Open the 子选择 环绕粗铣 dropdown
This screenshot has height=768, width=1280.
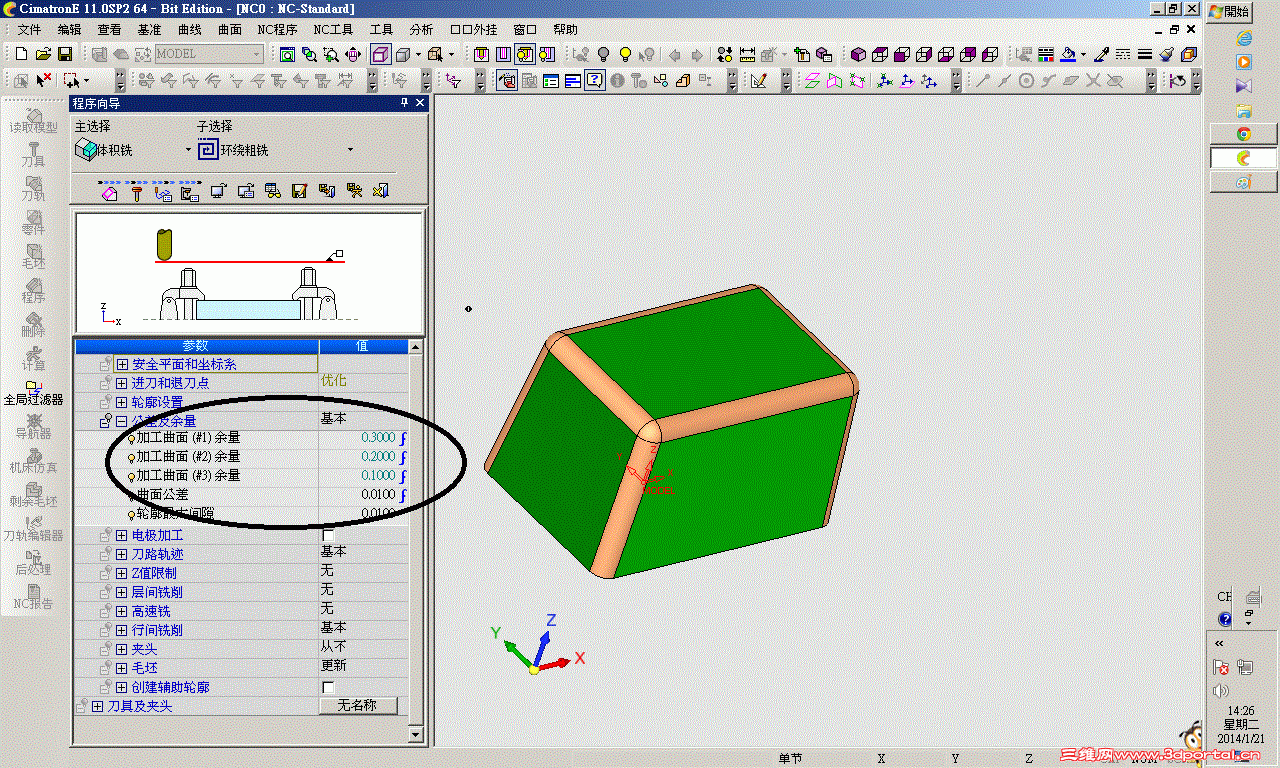coord(350,150)
